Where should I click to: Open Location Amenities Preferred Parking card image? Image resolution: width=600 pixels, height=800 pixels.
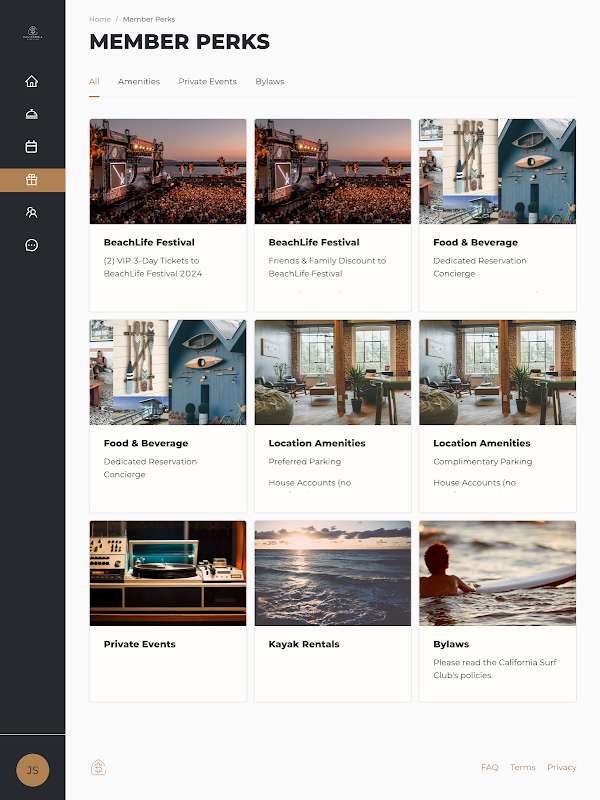333,372
